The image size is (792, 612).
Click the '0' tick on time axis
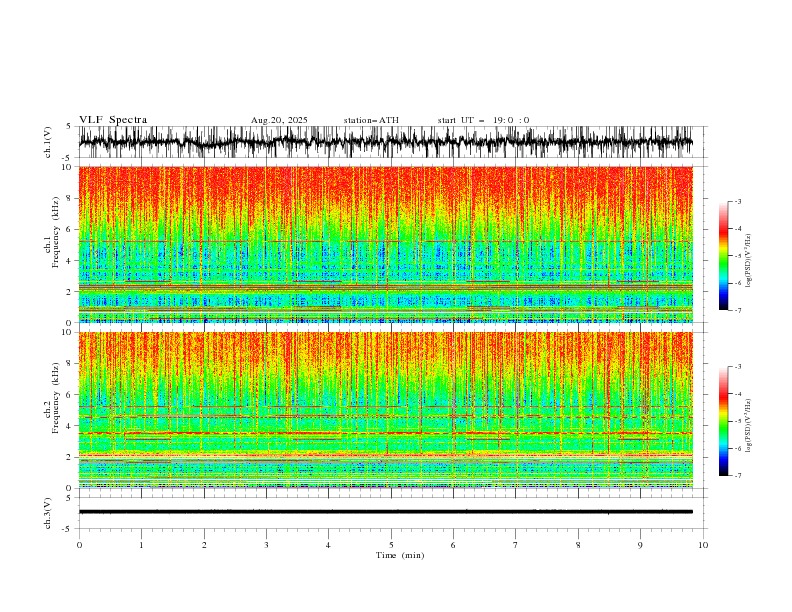pyautogui.click(x=79, y=545)
